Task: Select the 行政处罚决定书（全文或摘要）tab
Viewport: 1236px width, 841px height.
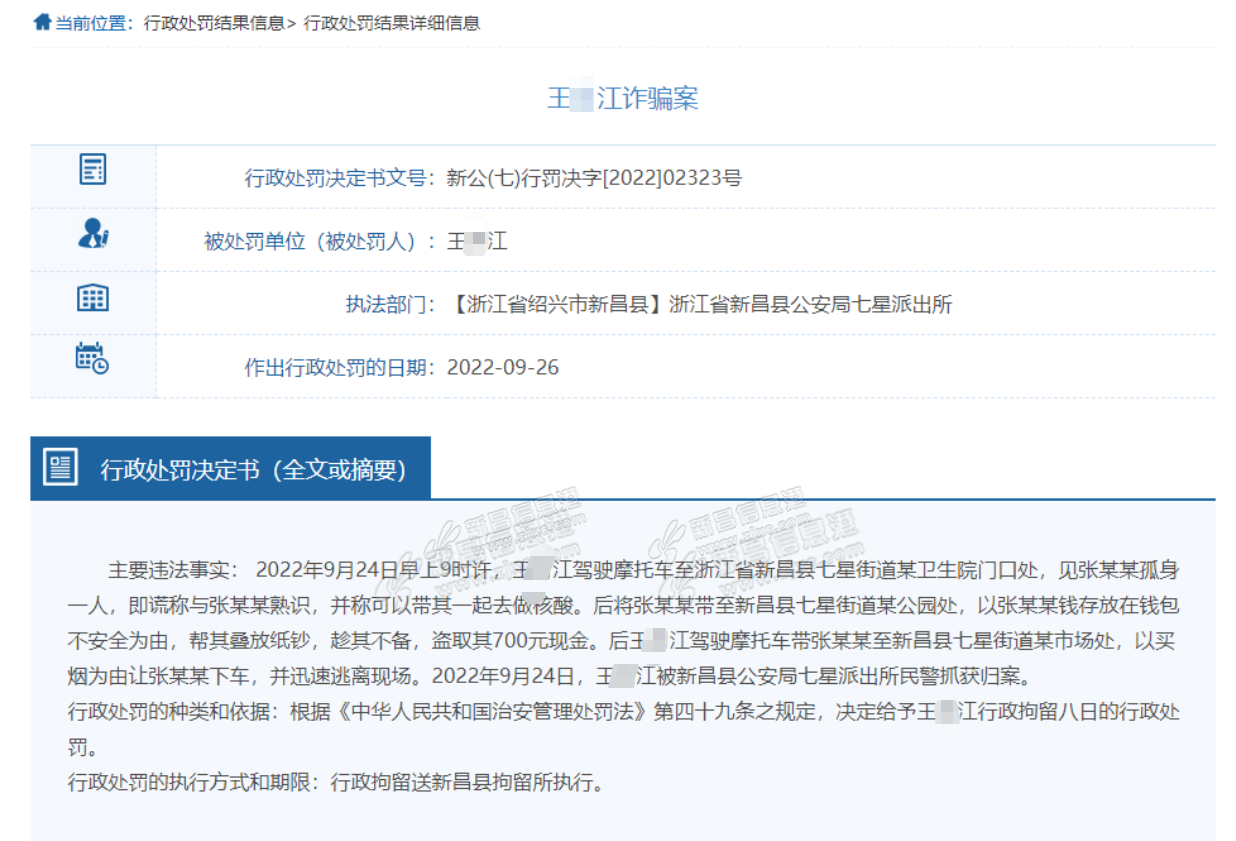Action: [x=253, y=470]
